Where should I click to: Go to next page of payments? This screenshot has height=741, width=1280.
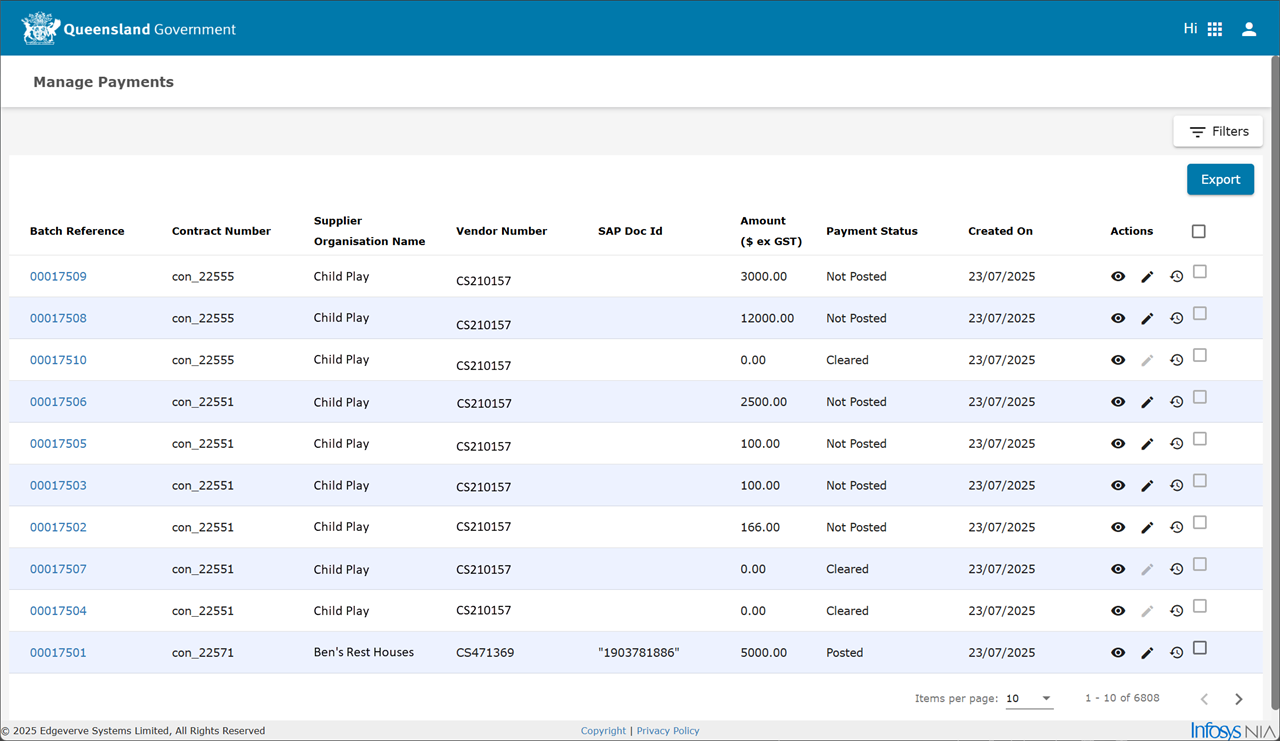click(x=1239, y=699)
